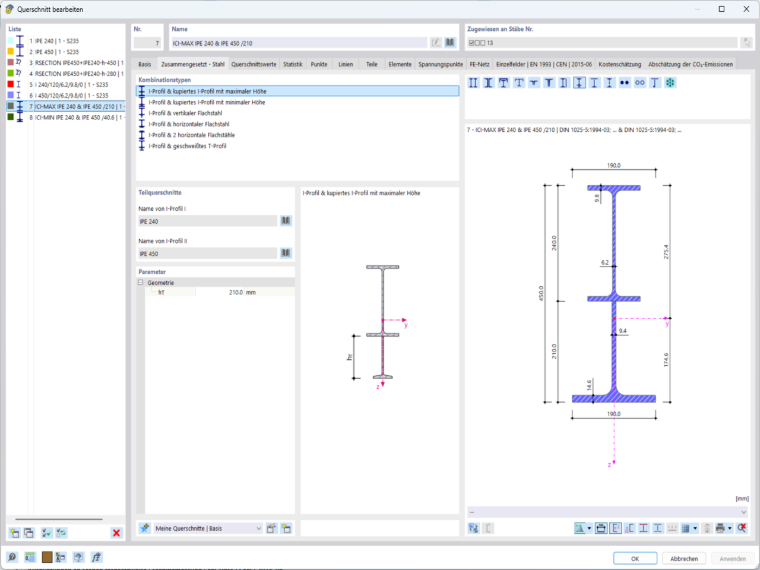
Task: Open cross-section library icon next to Name field
Action: coord(450,43)
